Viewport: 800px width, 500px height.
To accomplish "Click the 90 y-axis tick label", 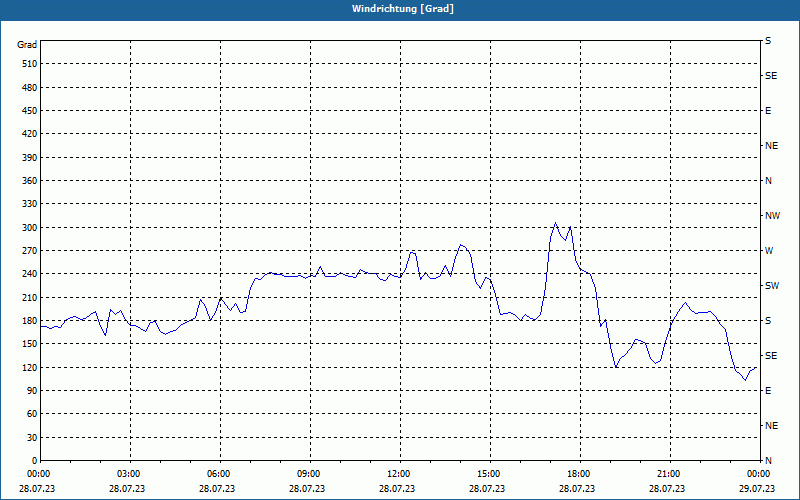I will (32, 391).
